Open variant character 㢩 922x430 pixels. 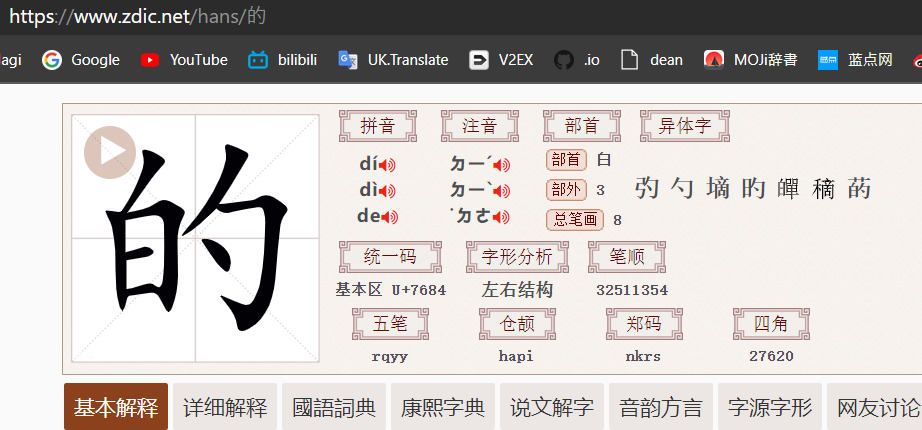pyautogui.click(x=647, y=189)
